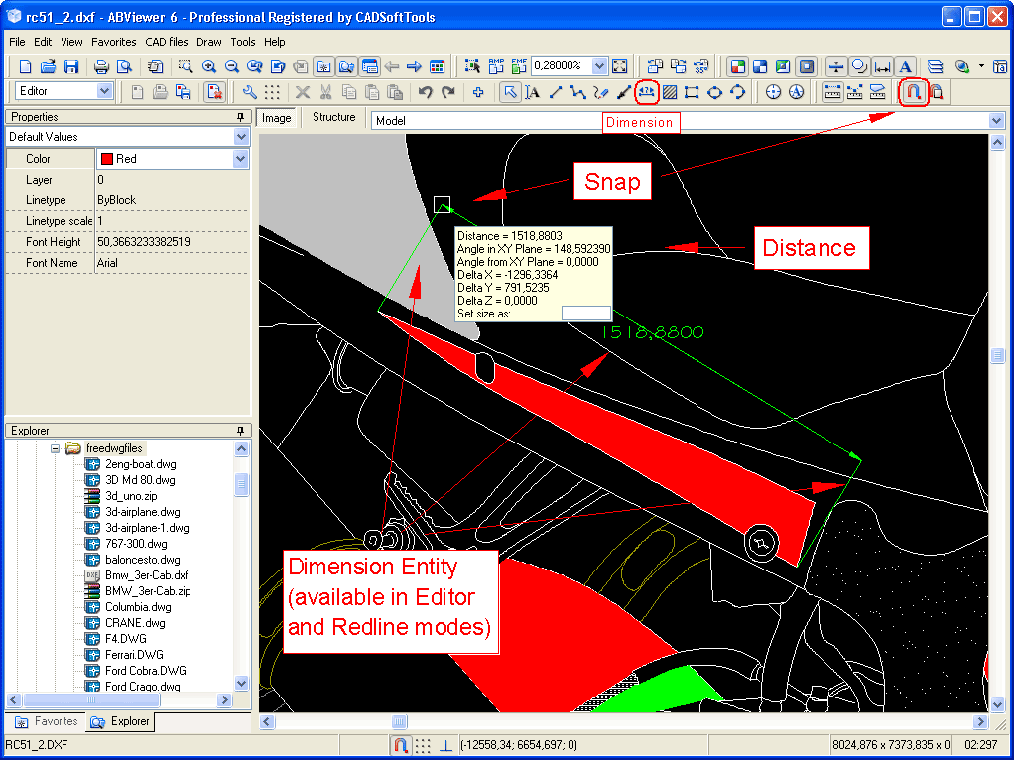Open the small dropdown arrow after the globe icon
This screenshot has height=760, width=1014.
[x=981, y=66]
